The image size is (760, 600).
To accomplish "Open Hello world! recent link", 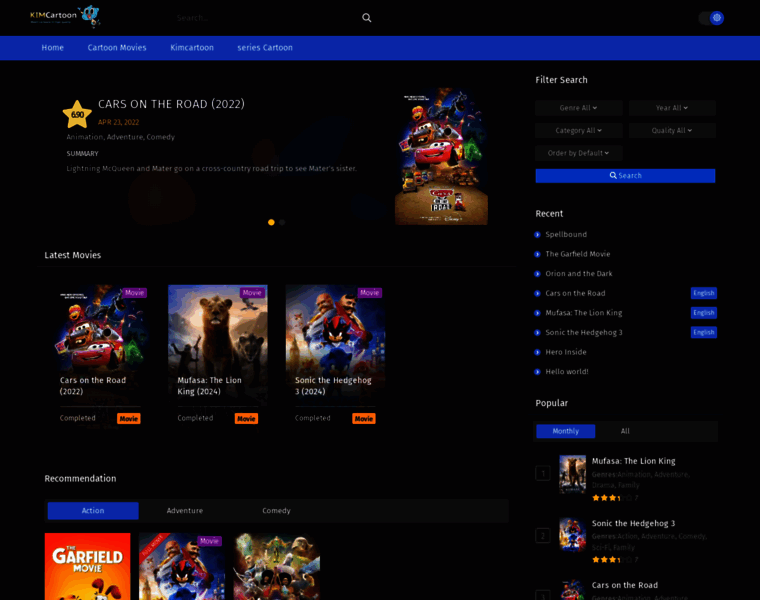I will pyautogui.click(x=567, y=372).
